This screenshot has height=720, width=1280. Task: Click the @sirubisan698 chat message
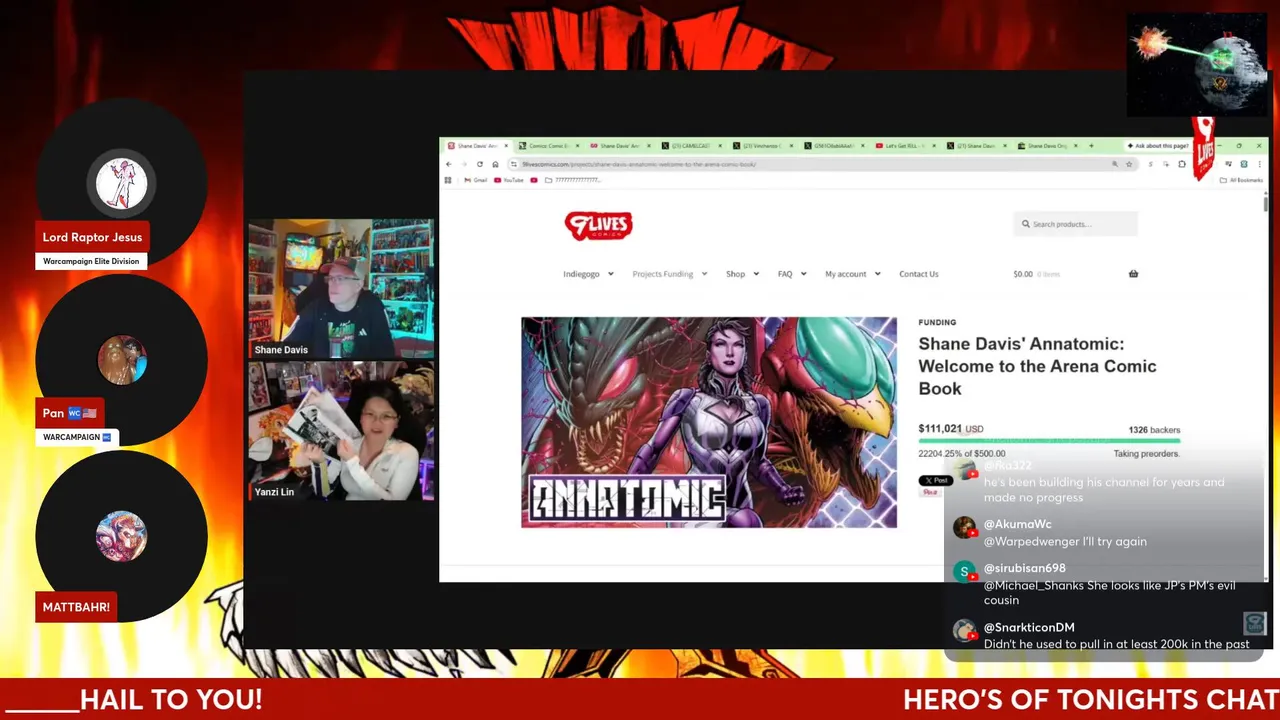(x=1110, y=592)
